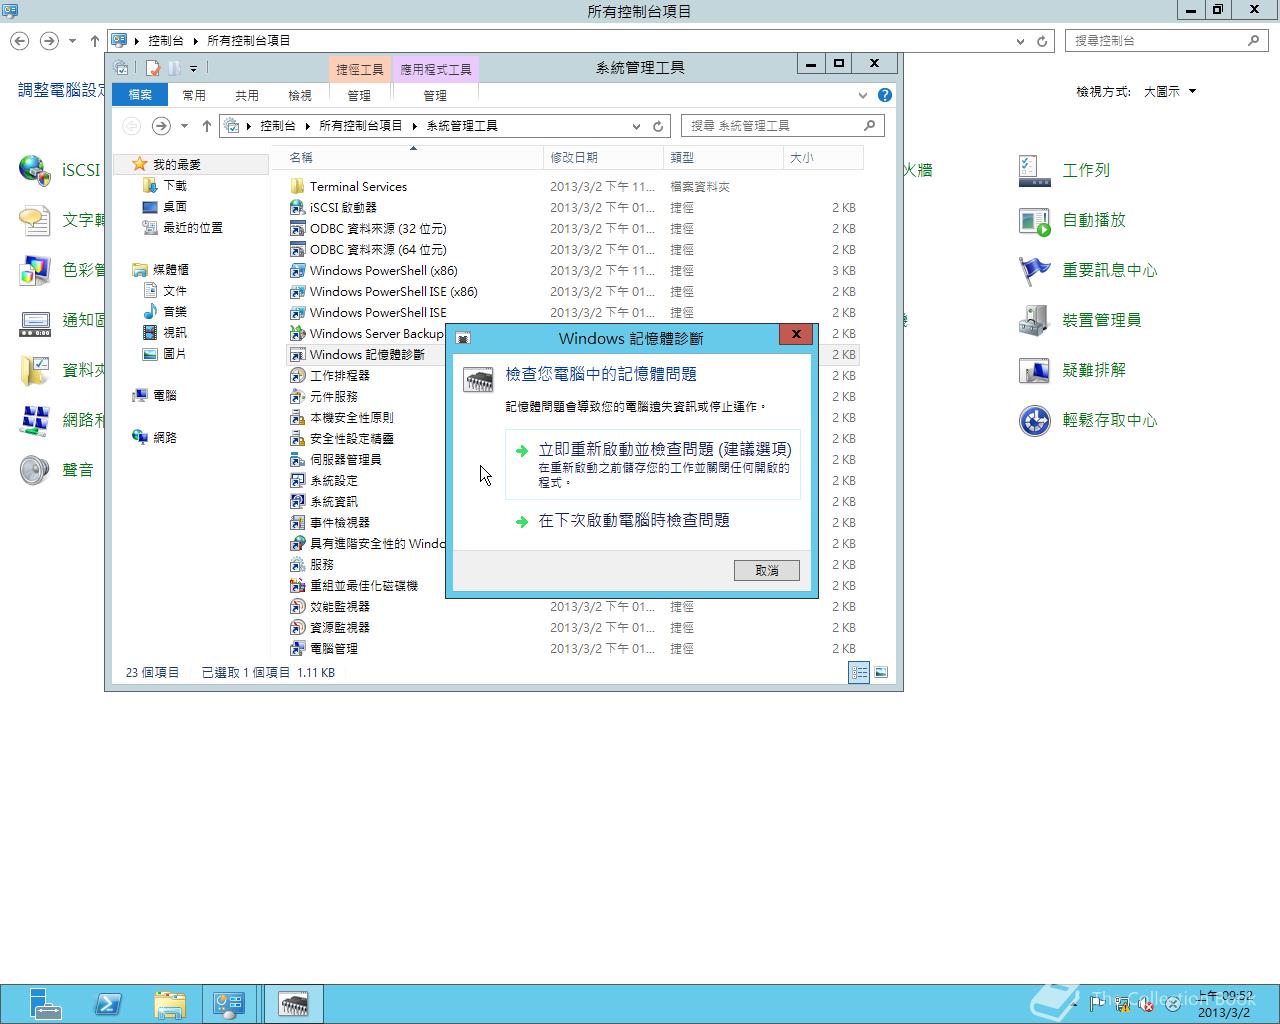
Task: Open 應用程式工具 管理 tab
Action: [x=435, y=95]
